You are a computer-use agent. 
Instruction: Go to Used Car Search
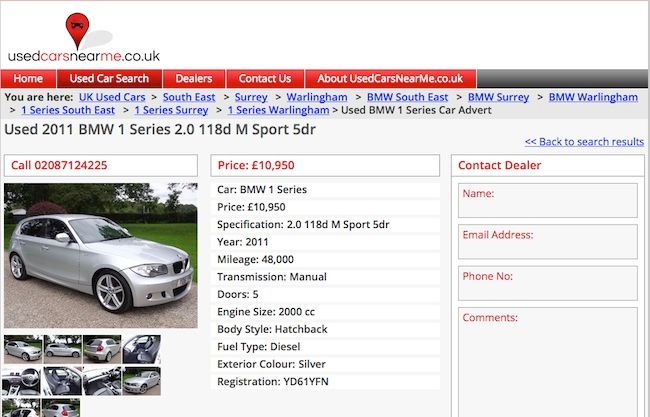[109, 78]
